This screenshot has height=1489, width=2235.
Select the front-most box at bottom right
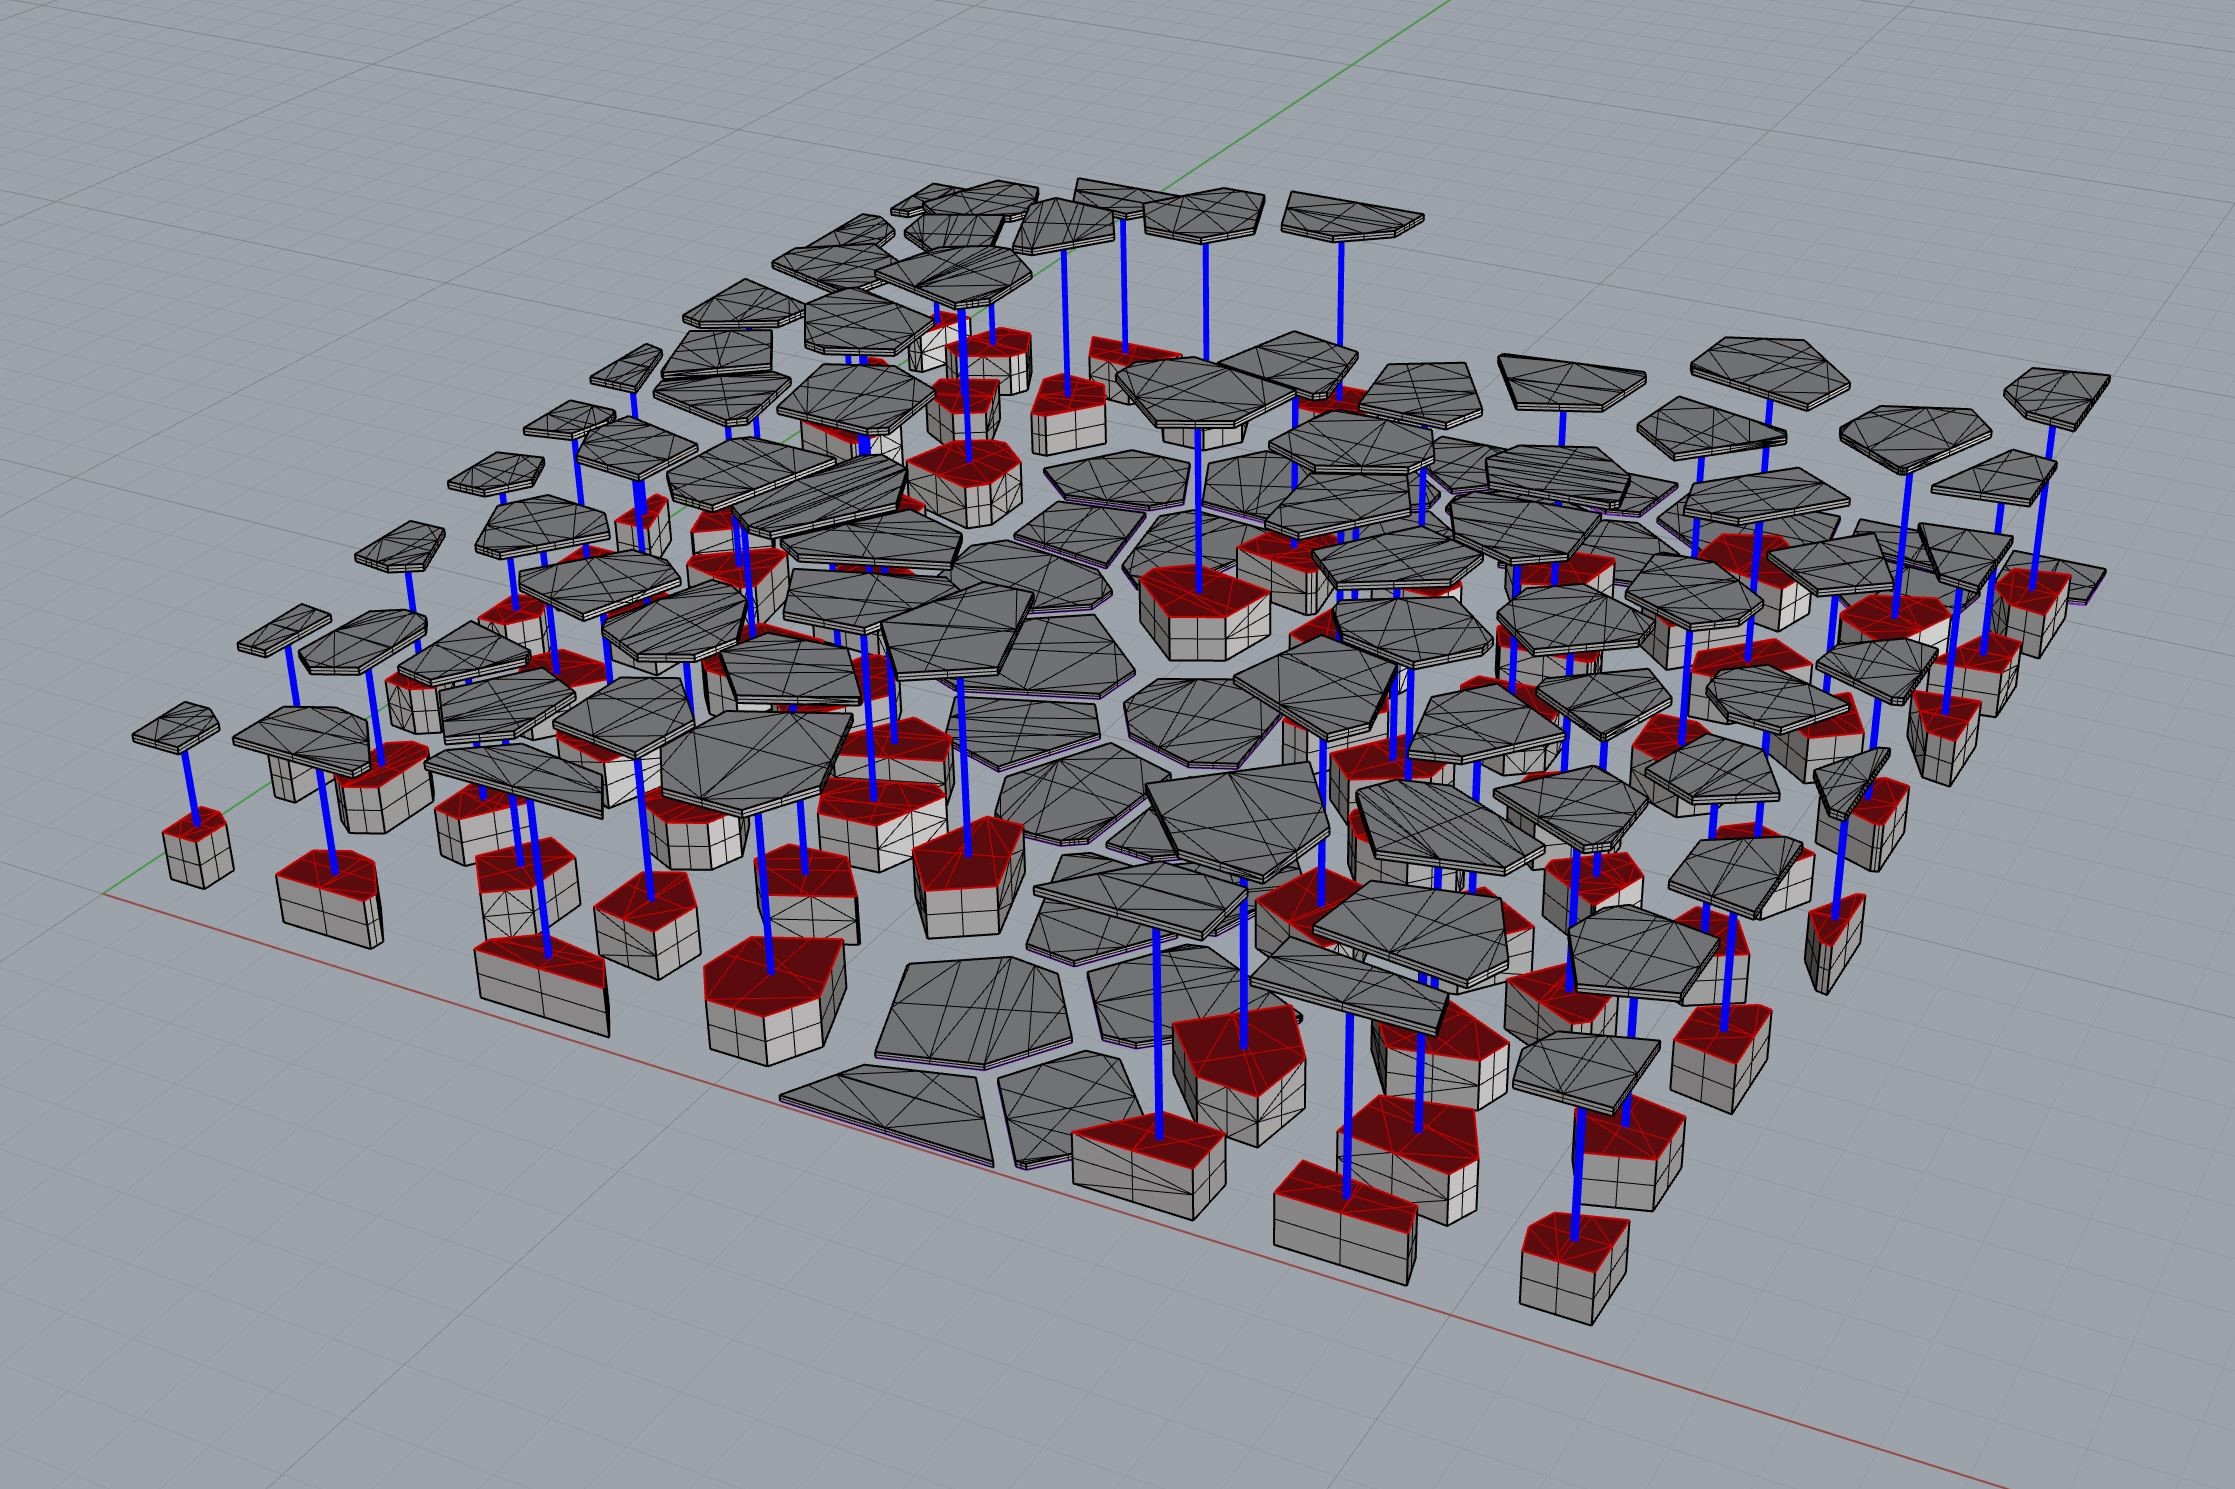tap(1568, 1280)
